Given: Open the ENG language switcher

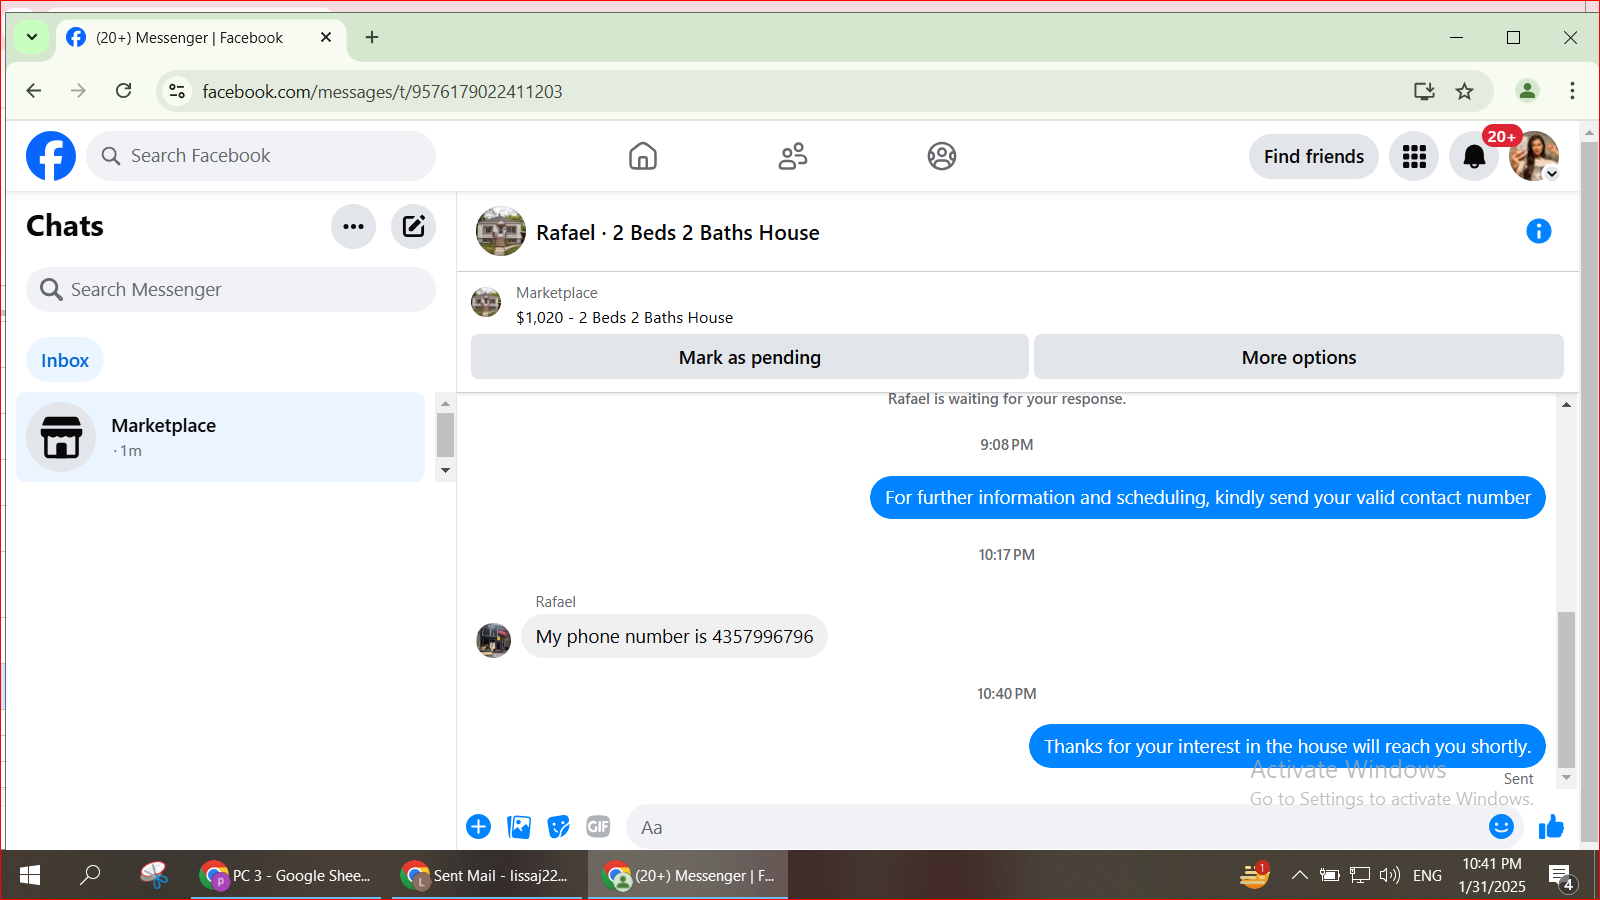Looking at the screenshot, I should pyautogui.click(x=1427, y=875).
